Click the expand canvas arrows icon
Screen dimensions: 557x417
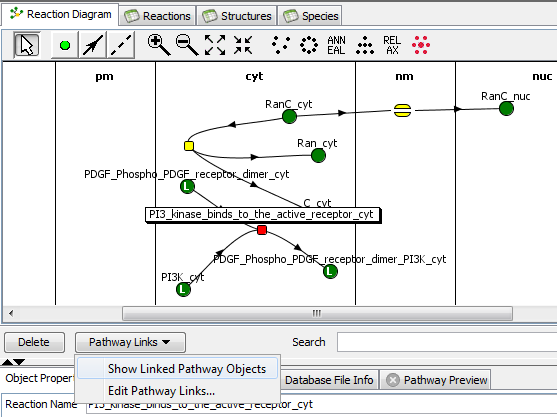pyautogui.click(x=215, y=45)
